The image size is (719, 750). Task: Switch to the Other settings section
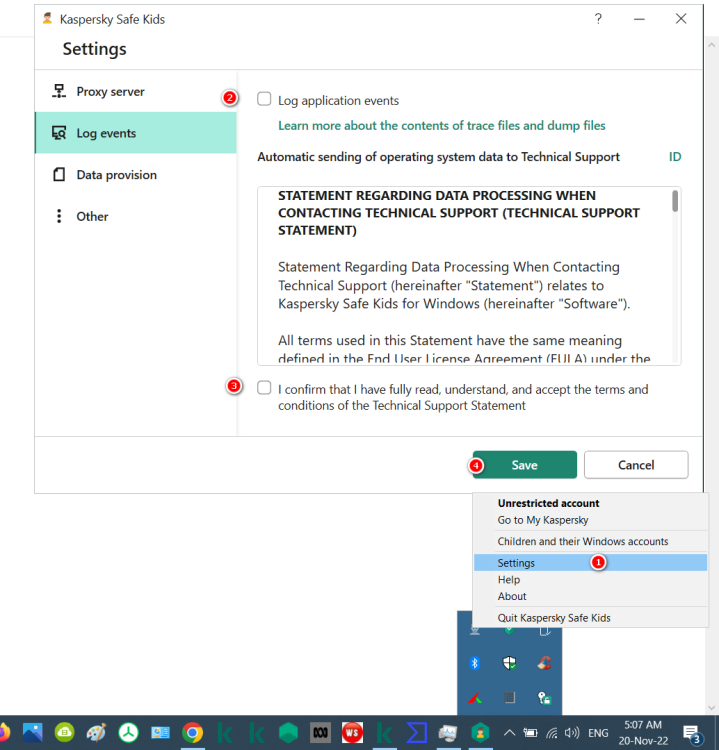tap(136, 216)
